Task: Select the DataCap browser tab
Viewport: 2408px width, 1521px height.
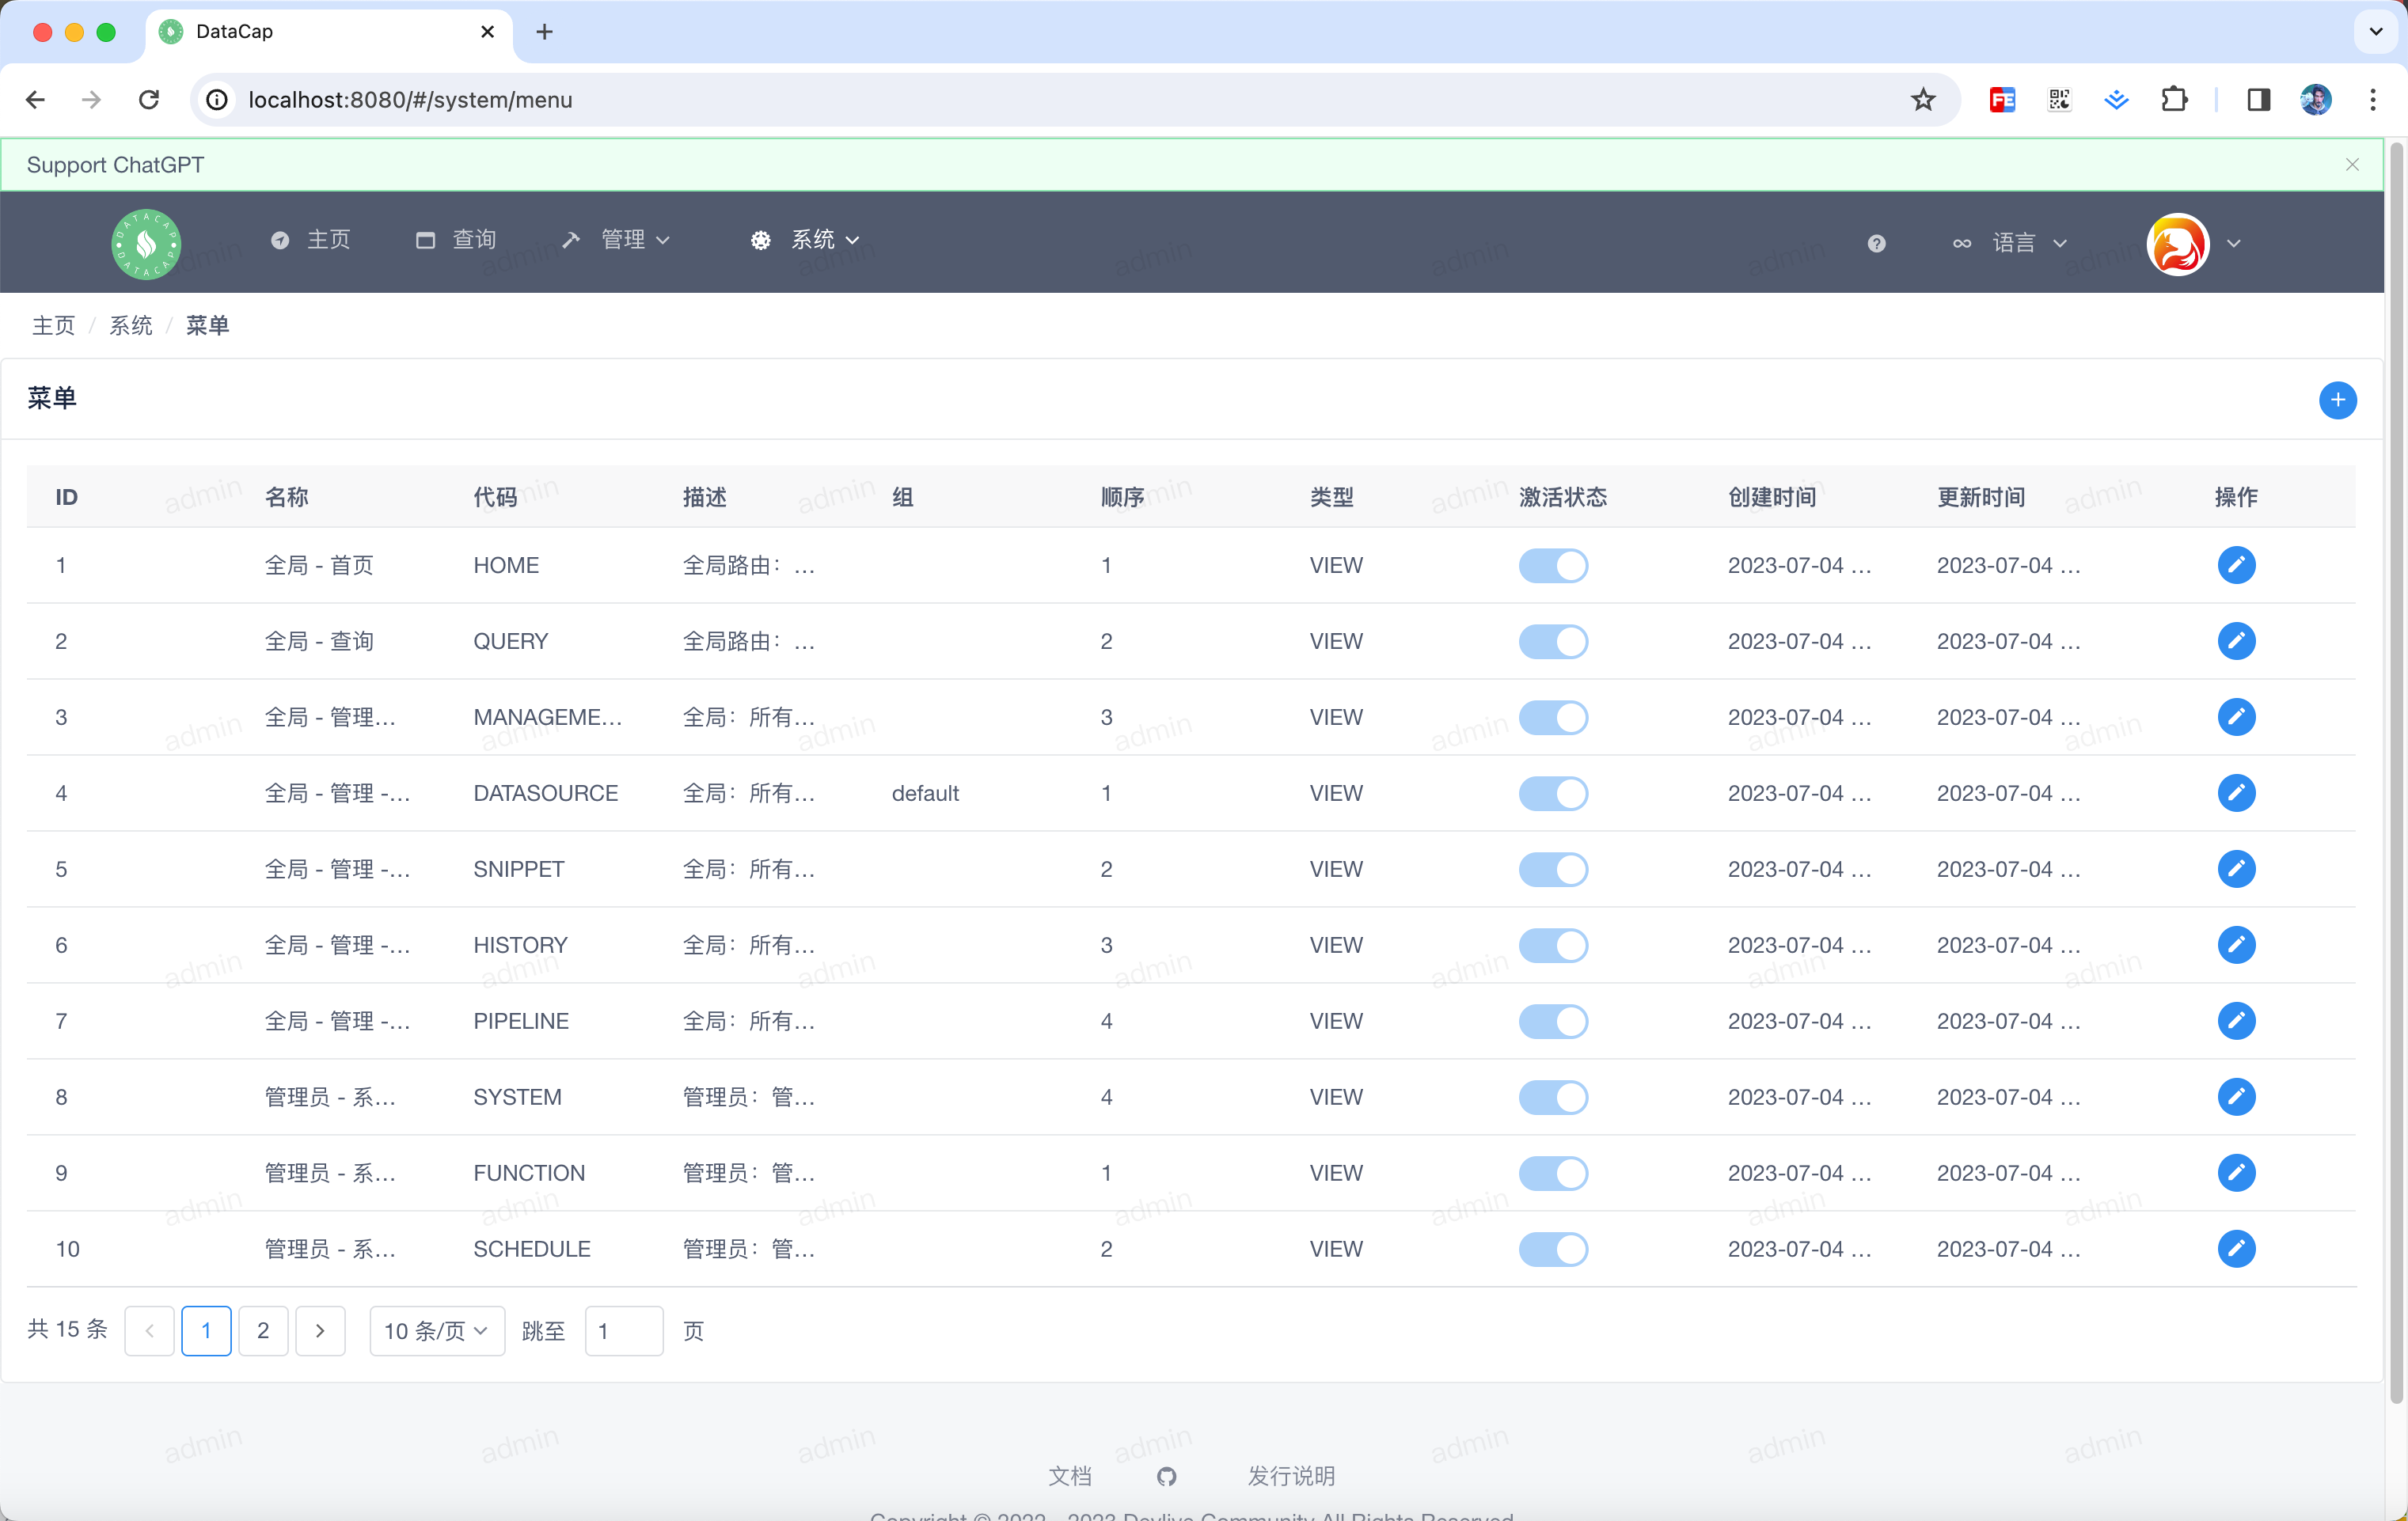Action: point(329,32)
